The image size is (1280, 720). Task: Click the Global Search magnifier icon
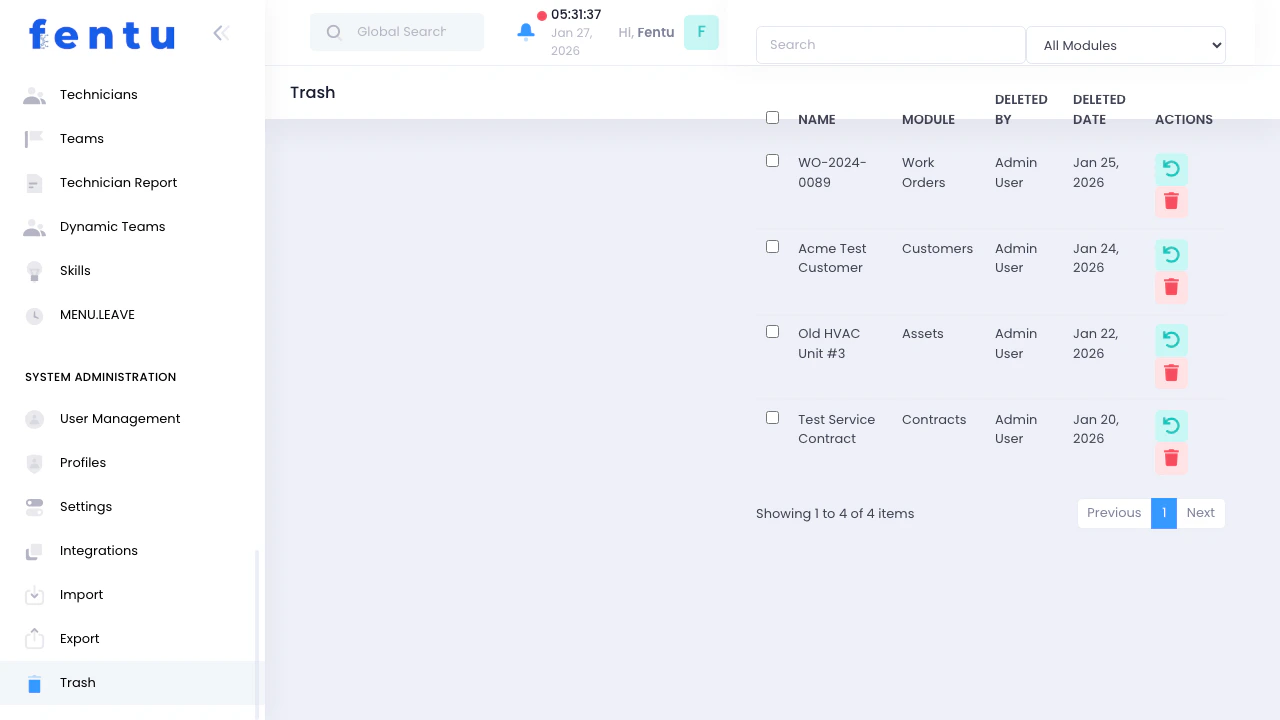(334, 32)
